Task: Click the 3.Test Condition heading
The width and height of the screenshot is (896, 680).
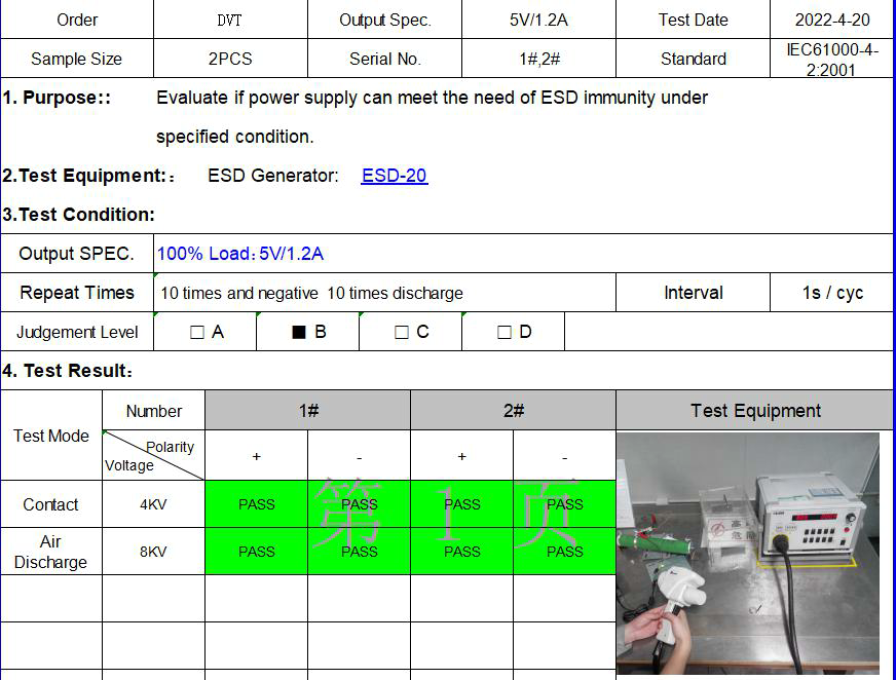Action: 78,214
